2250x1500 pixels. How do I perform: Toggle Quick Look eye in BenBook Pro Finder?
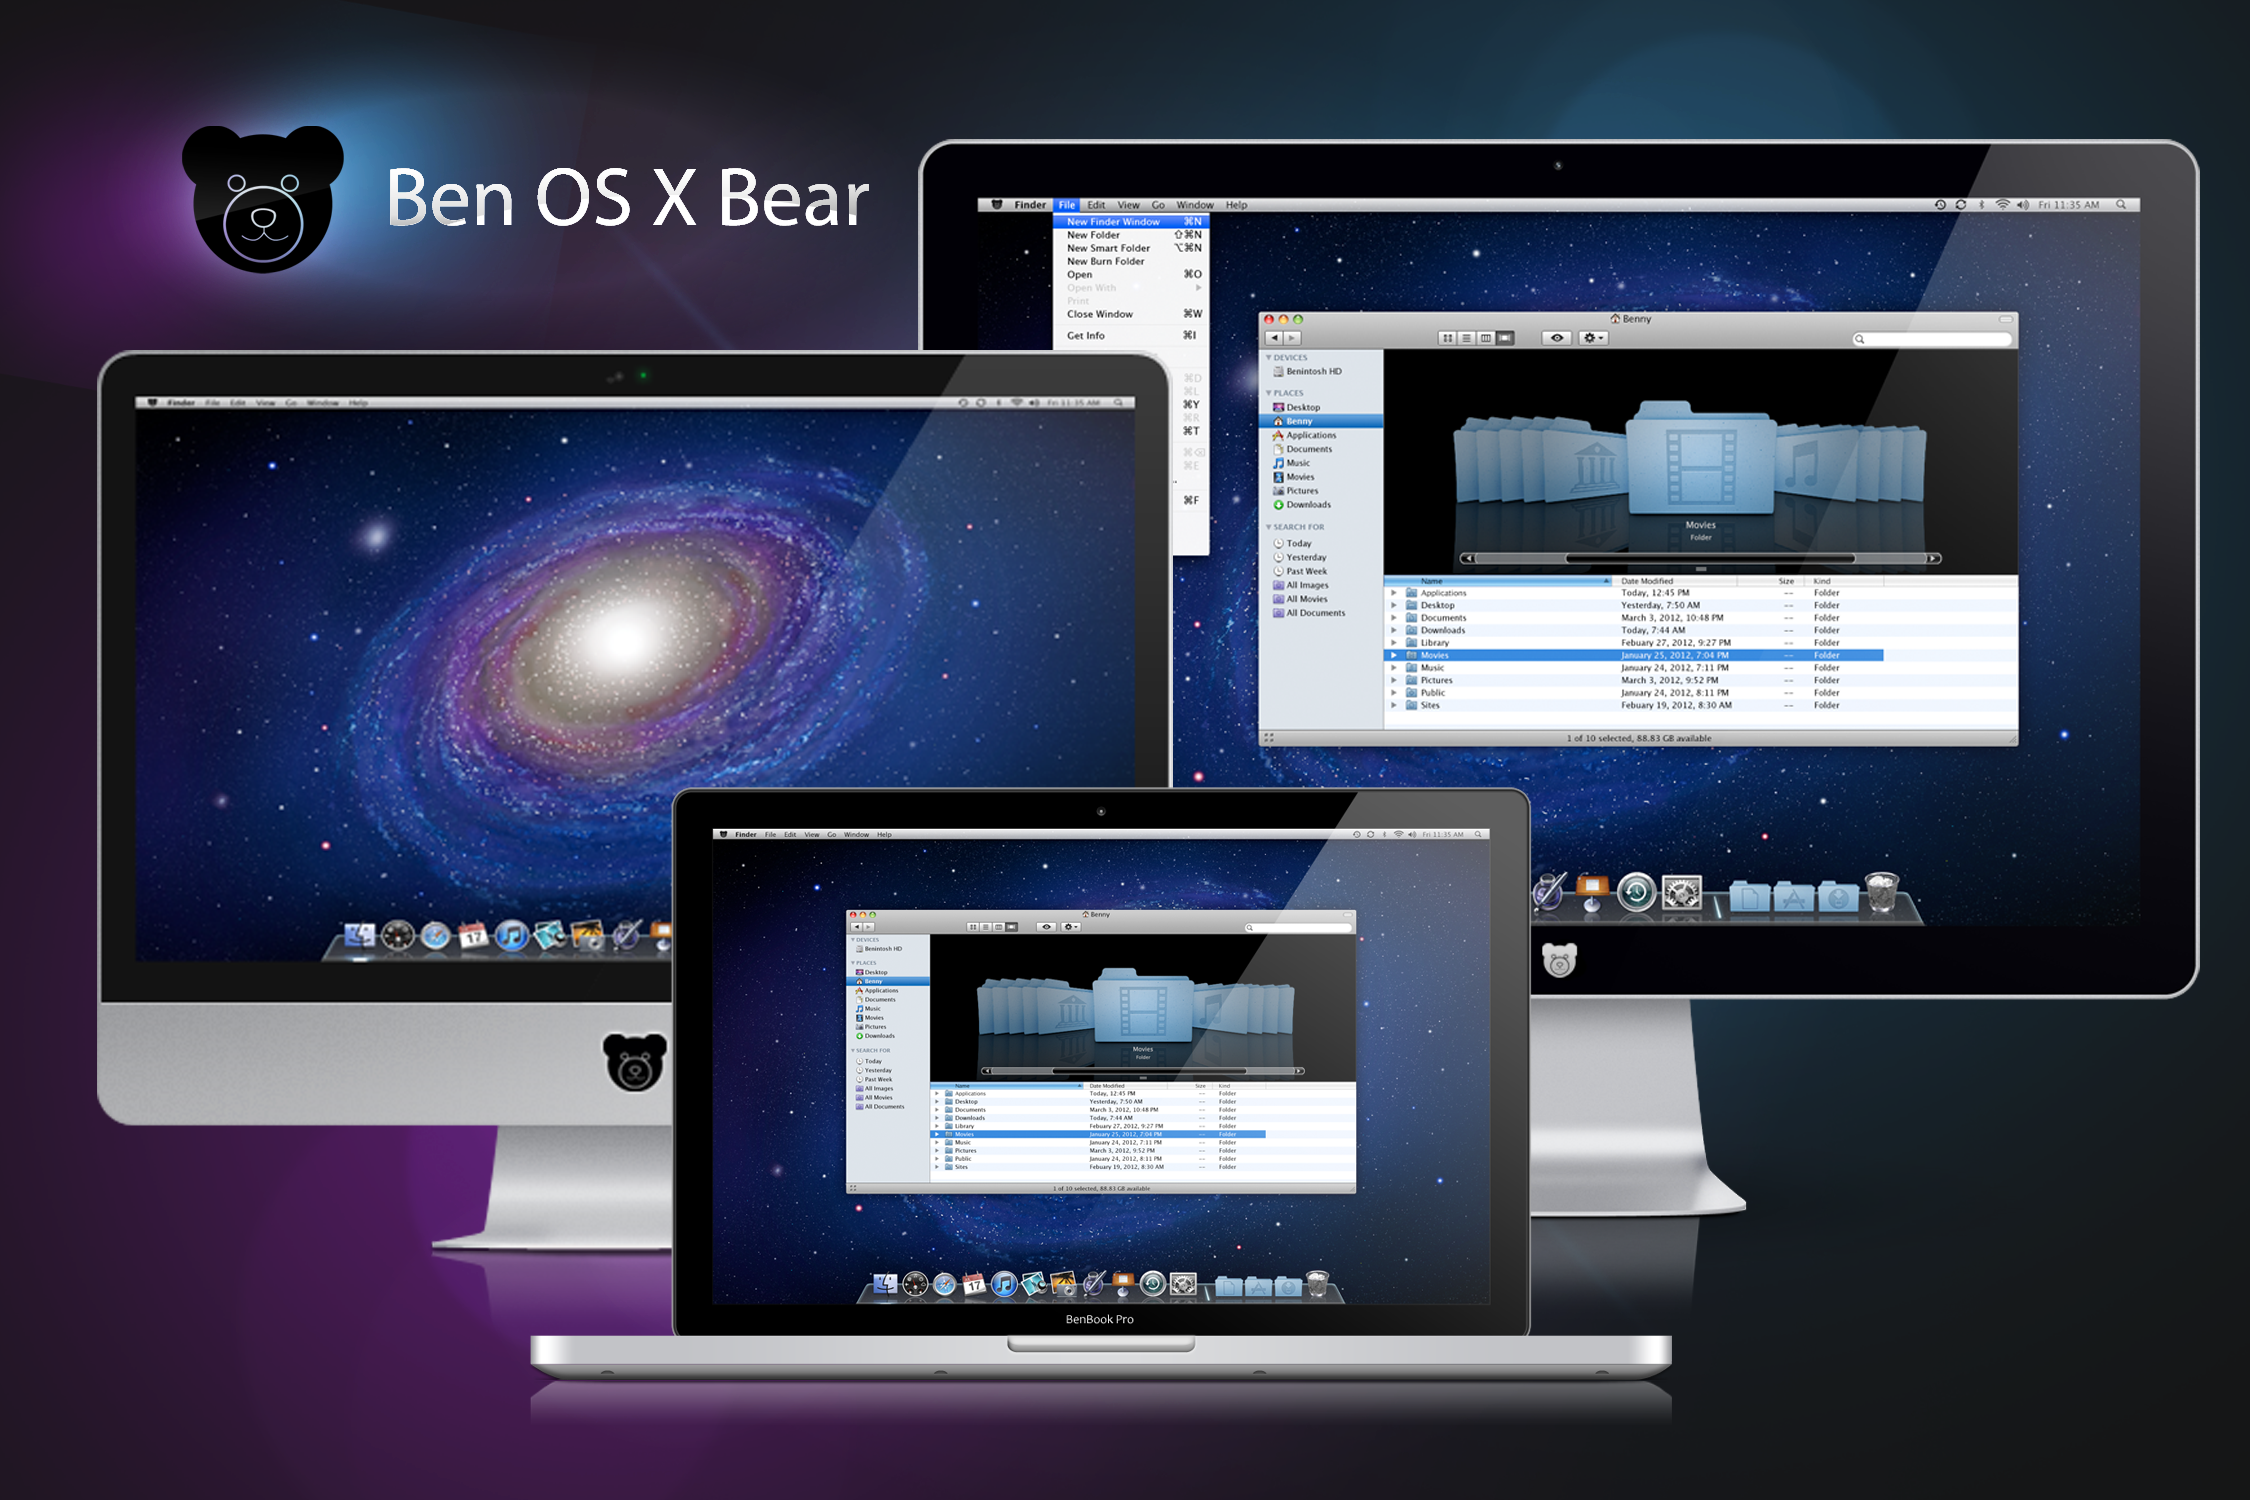point(1047,927)
